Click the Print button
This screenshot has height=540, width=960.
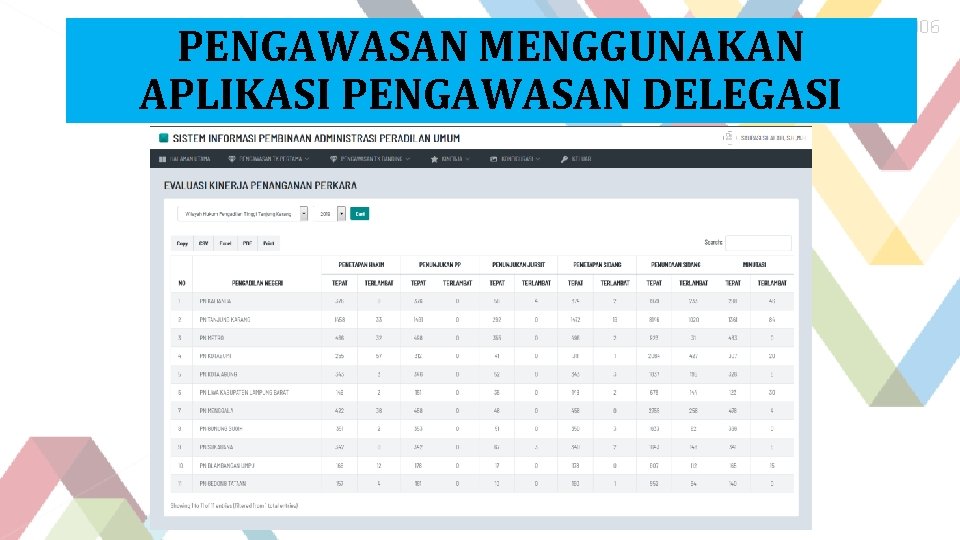pos(268,243)
